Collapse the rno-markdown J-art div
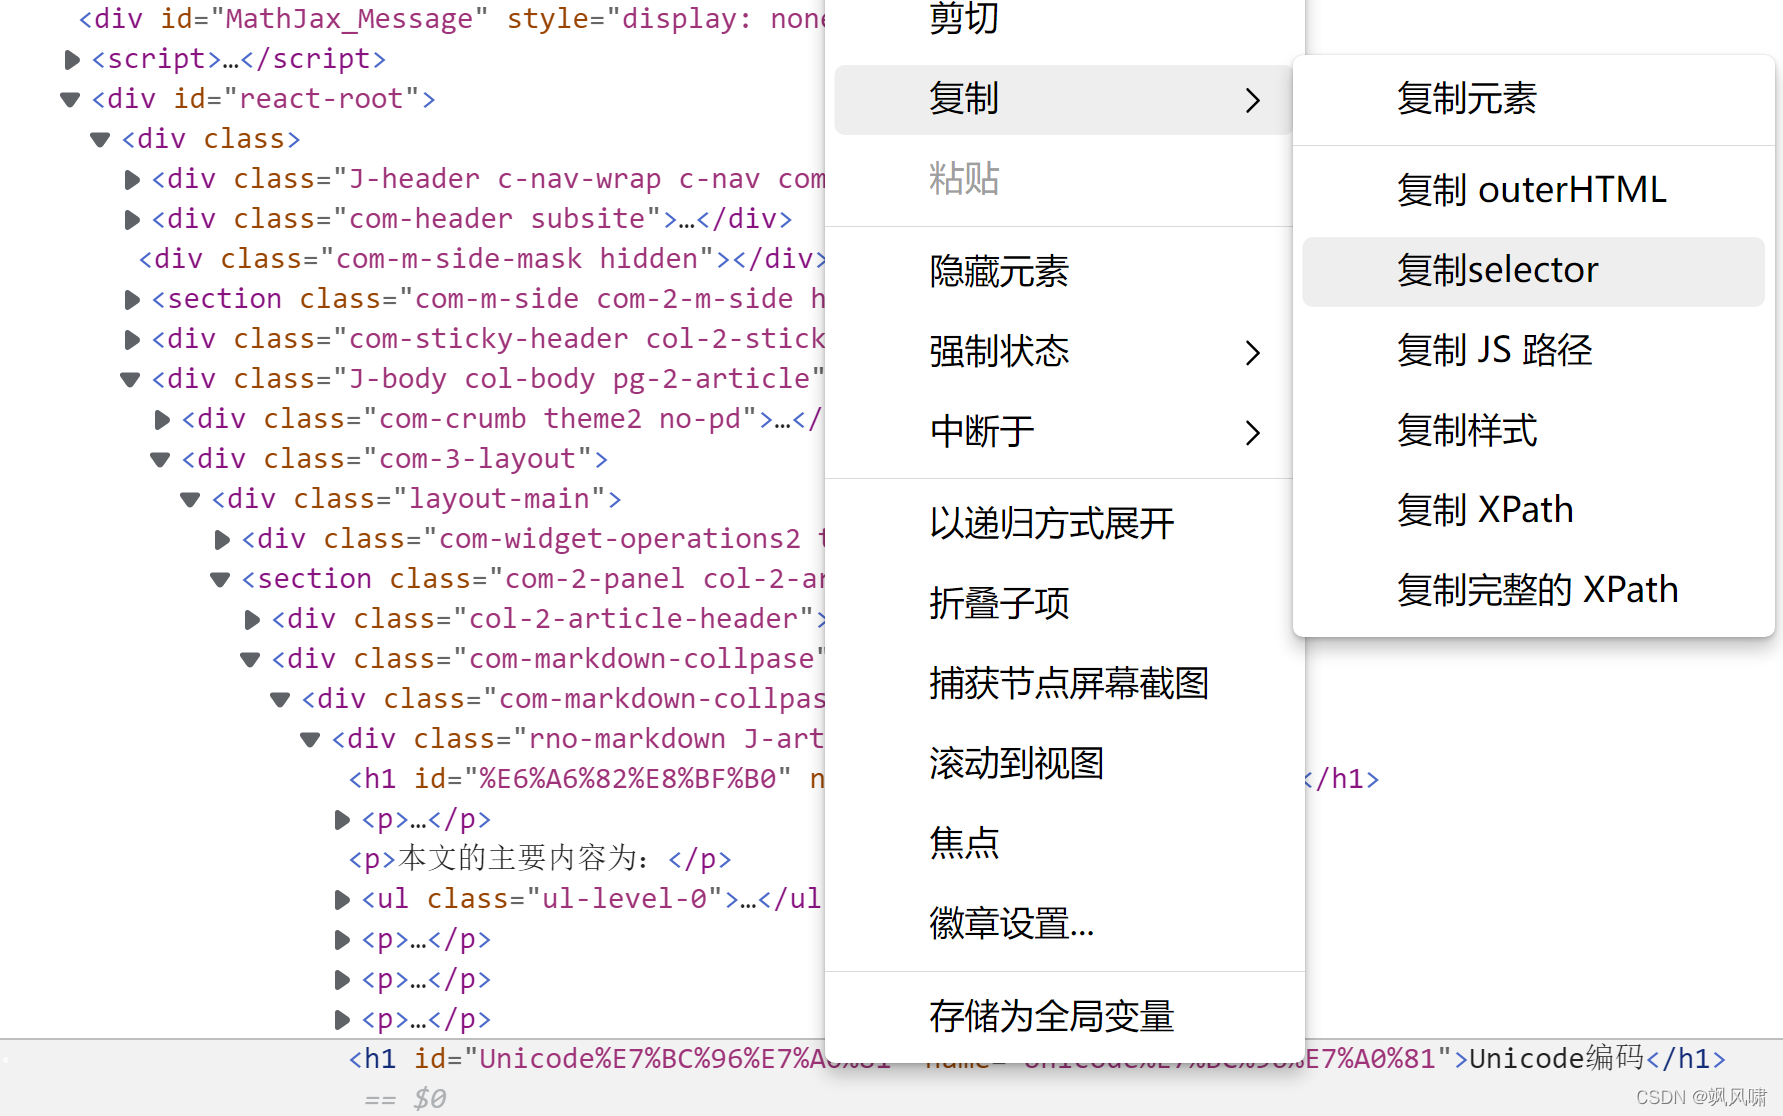1783x1116 pixels. click(310, 740)
